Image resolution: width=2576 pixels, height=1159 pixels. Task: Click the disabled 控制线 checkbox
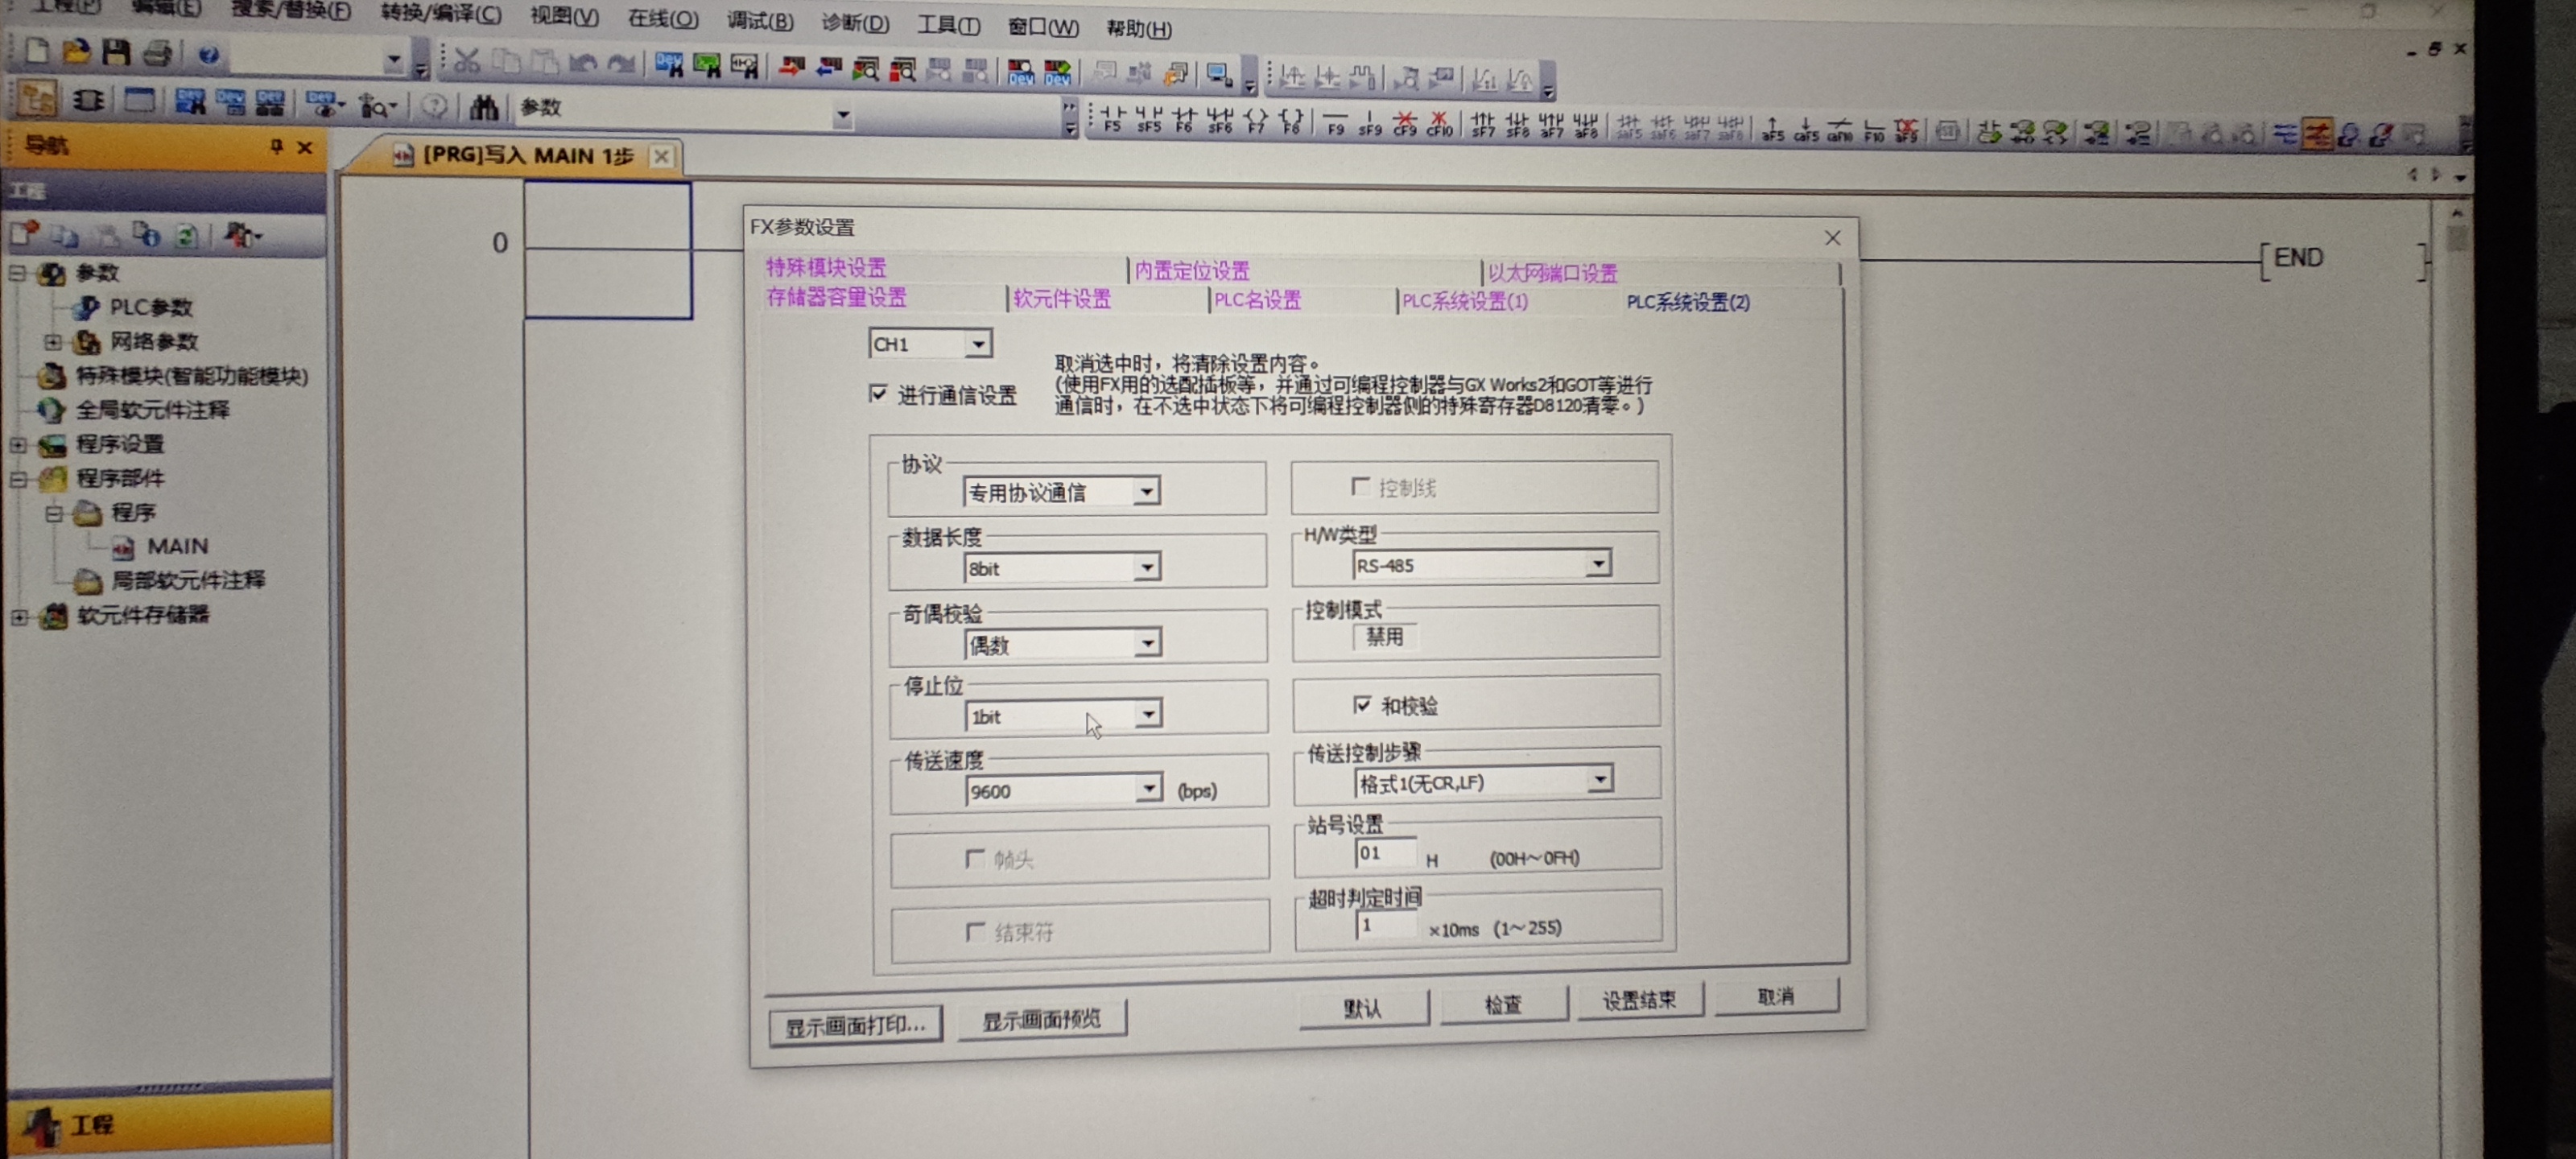point(1360,486)
